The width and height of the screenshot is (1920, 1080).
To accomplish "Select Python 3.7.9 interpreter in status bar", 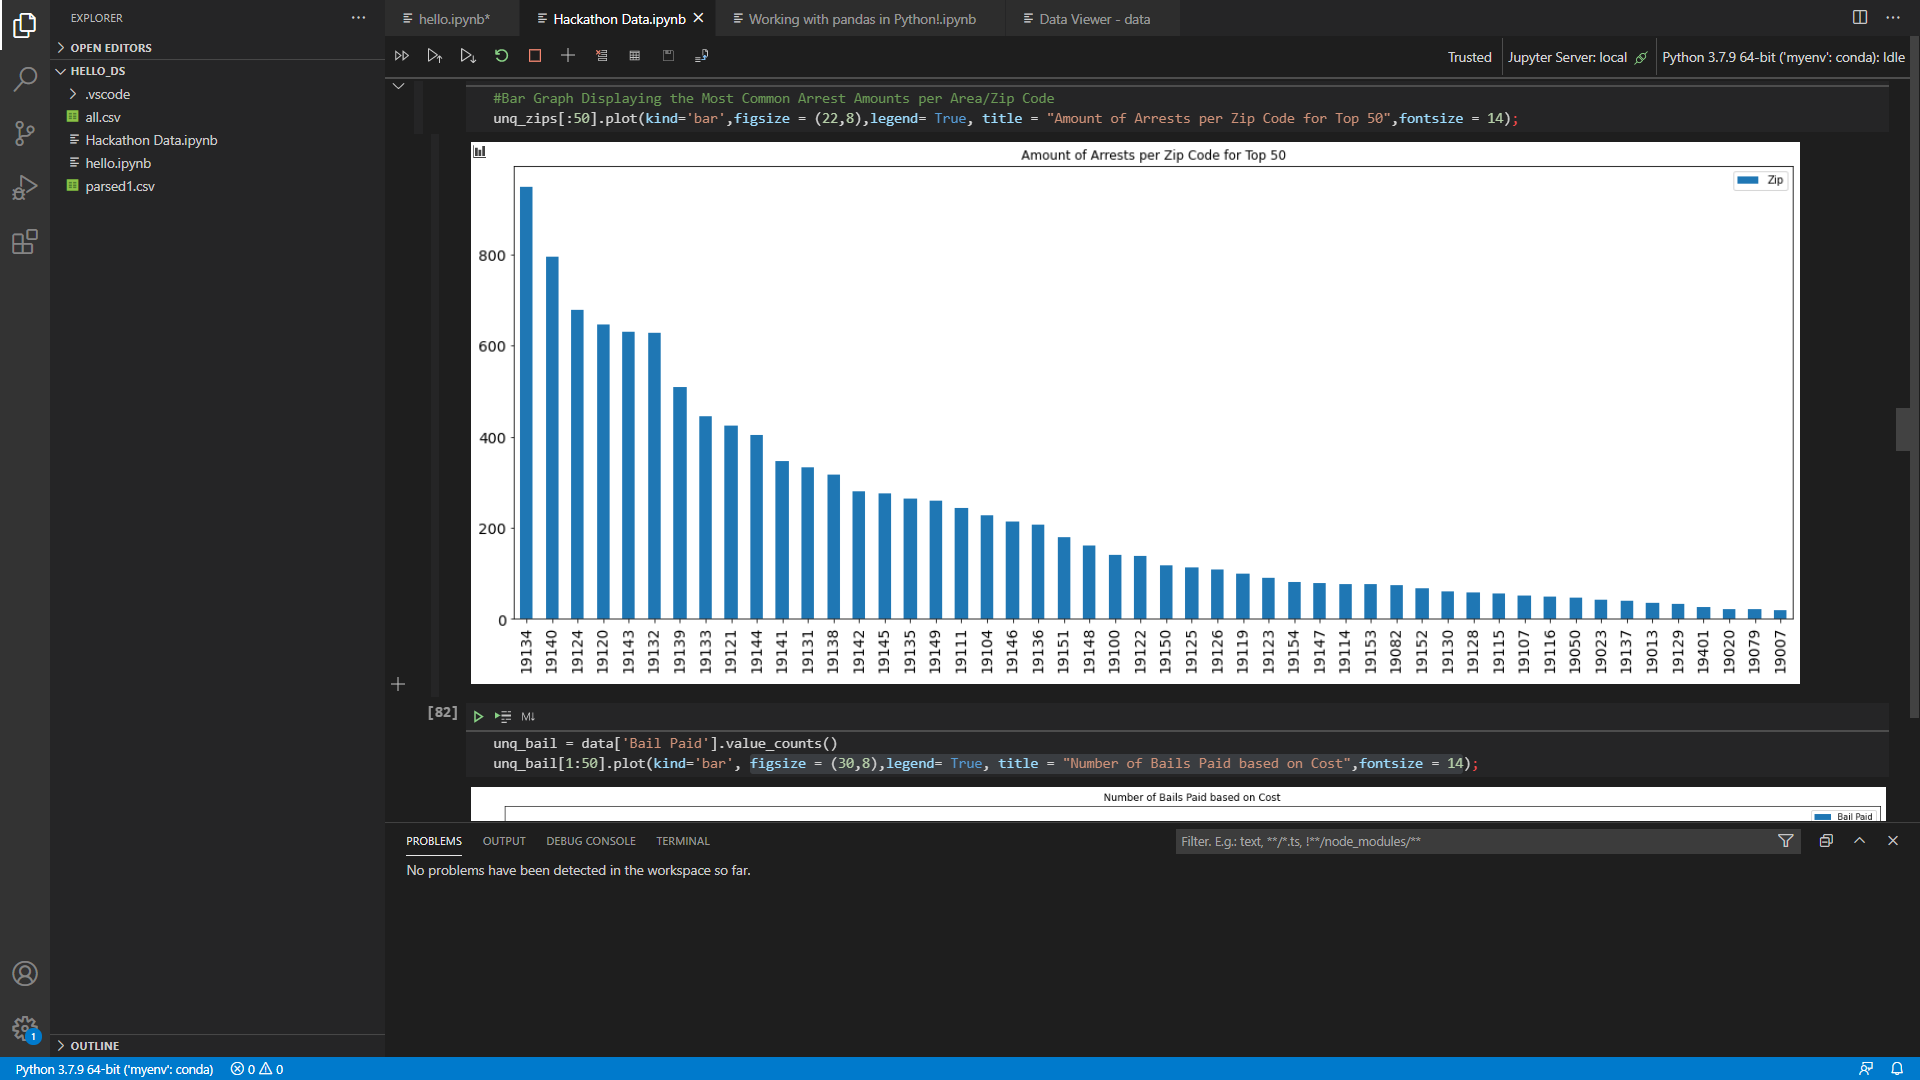I will [x=114, y=1069].
